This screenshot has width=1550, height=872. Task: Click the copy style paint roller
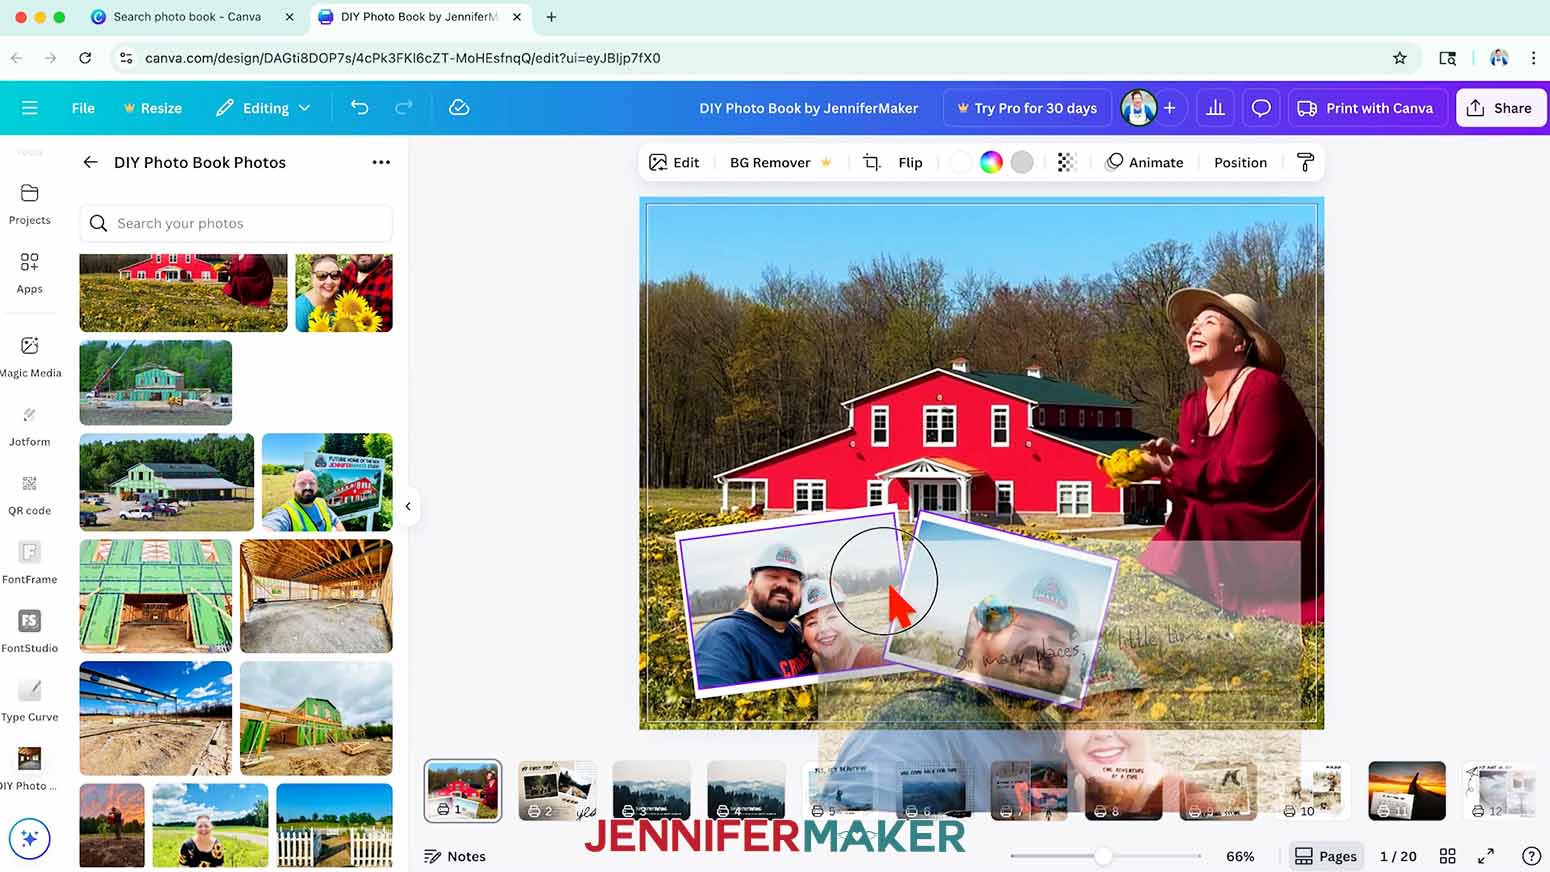coord(1305,162)
